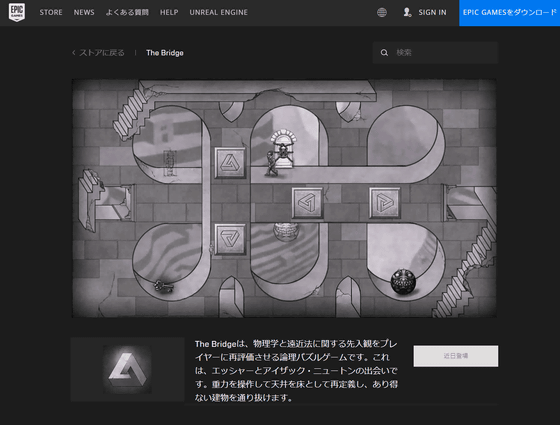Click The Bridge breadcrumb title

coord(165,53)
